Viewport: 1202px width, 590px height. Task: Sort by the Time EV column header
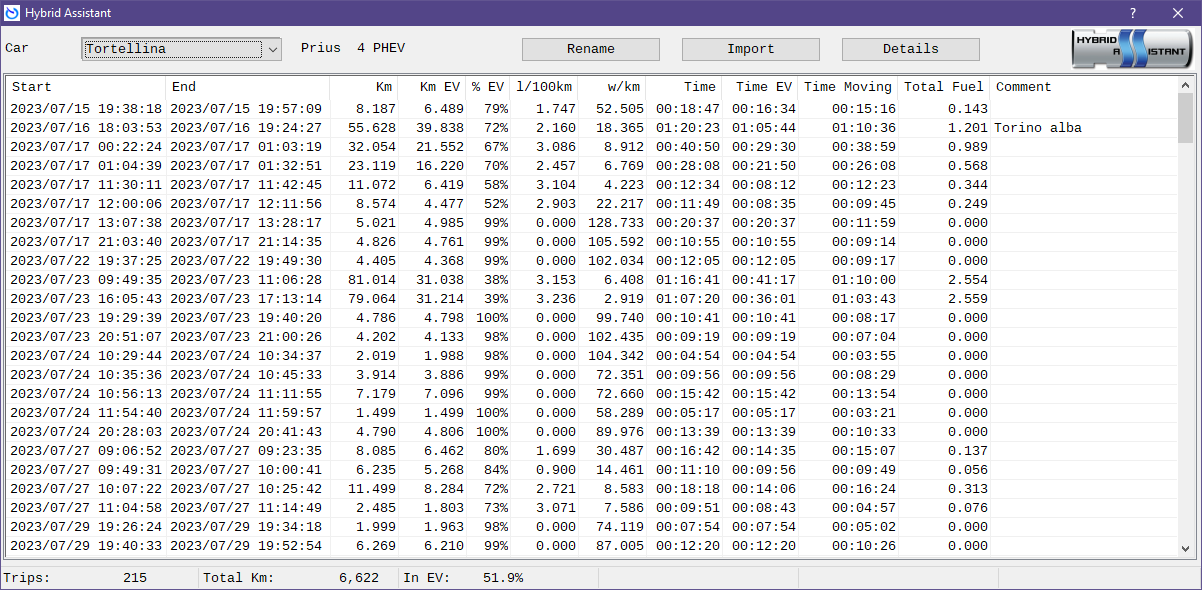(x=760, y=87)
